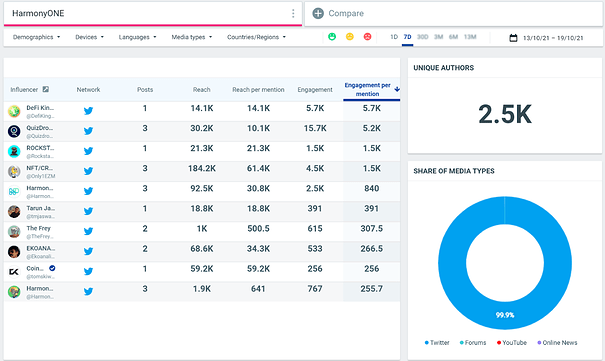This screenshot has width=605, height=361.
Task: Sort by Engagement column header
Action: click(315, 89)
